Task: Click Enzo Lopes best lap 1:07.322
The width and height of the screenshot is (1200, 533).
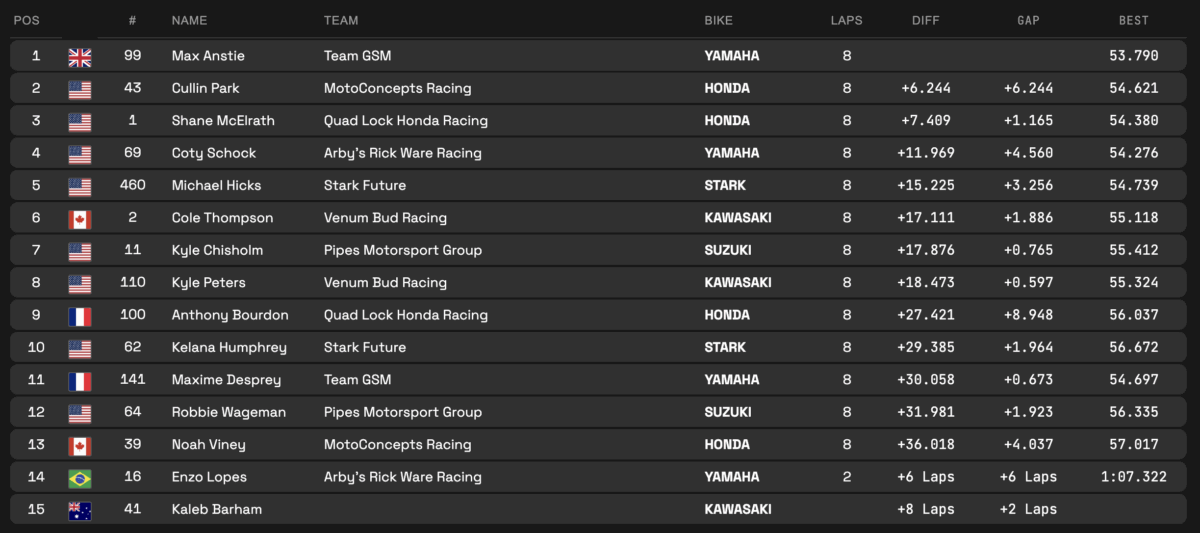Action: pyautogui.click(x=1133, y=478)
